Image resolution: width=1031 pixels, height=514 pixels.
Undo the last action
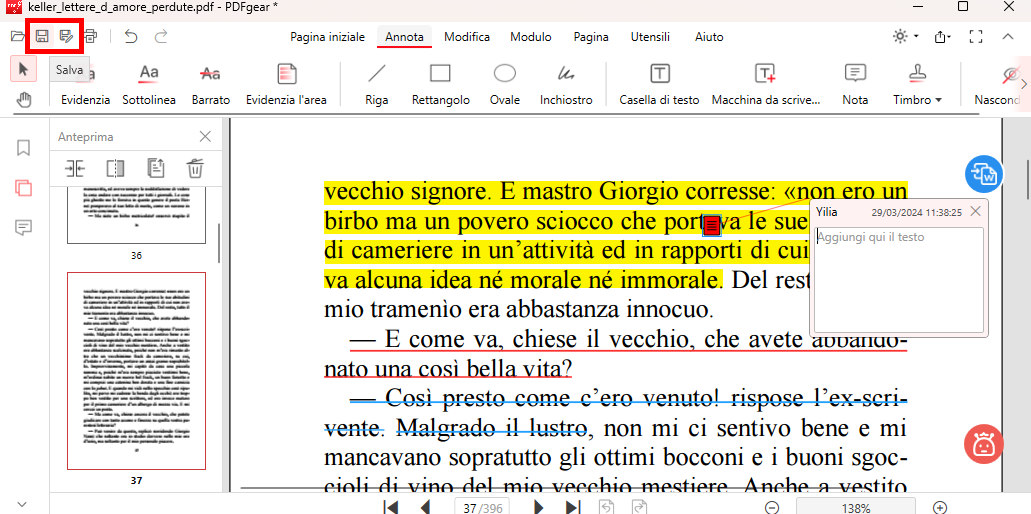131,37
